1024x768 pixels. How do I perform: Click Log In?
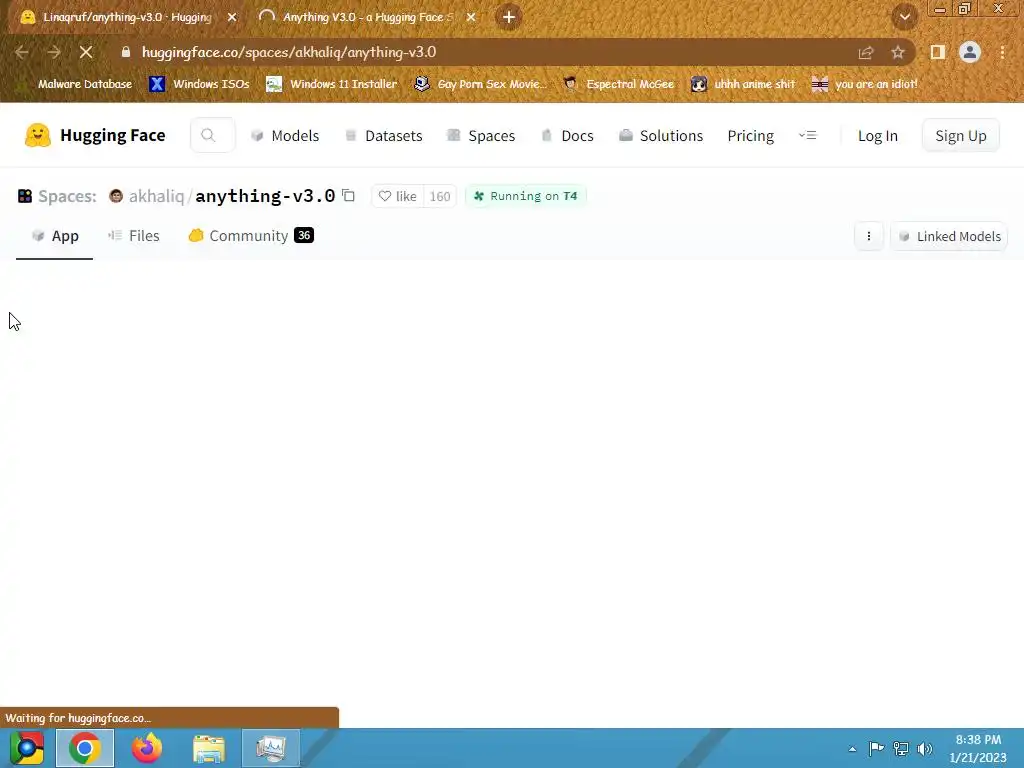(x=878, y=136)
